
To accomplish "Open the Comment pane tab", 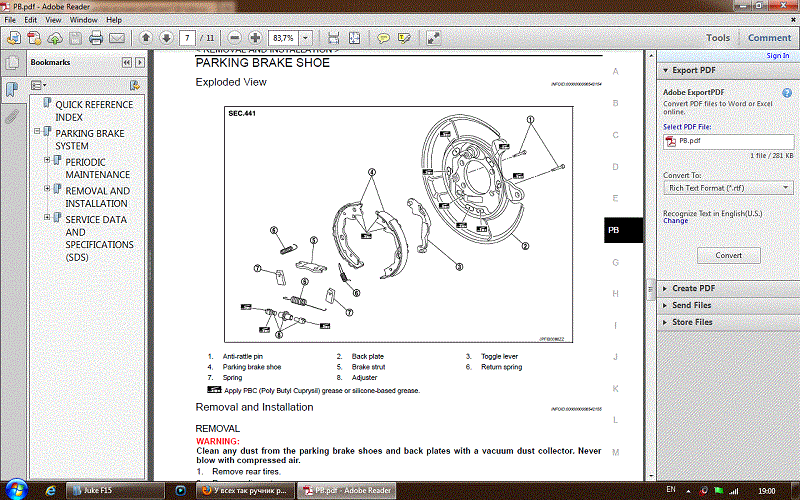I will [769, 38].
